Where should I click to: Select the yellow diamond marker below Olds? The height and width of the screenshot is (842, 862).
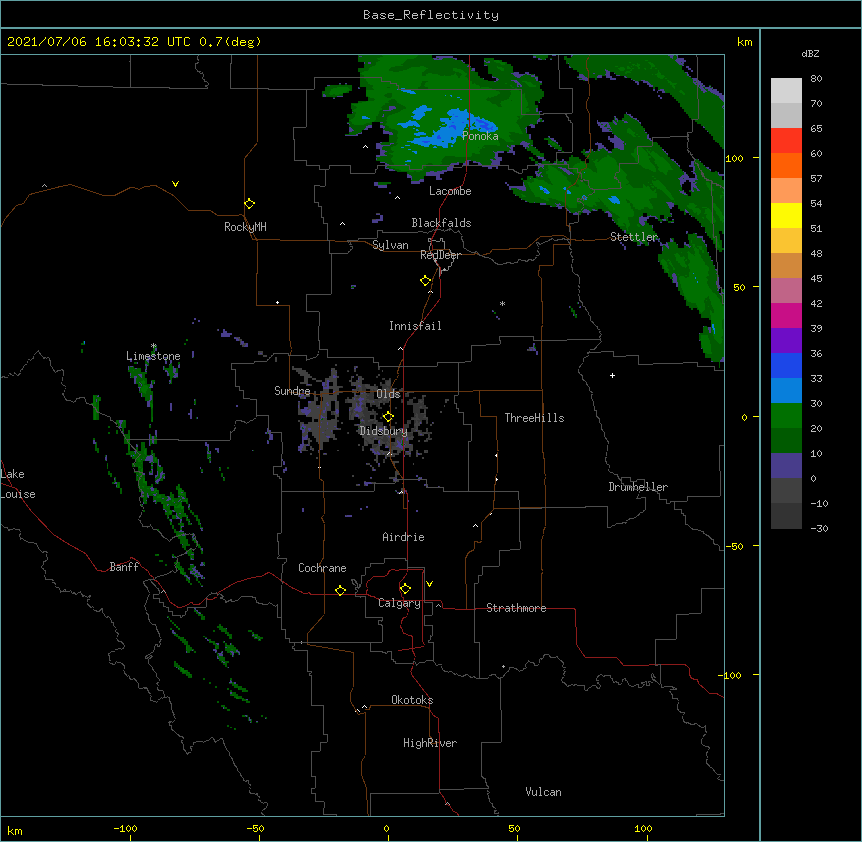coord(388,417)
